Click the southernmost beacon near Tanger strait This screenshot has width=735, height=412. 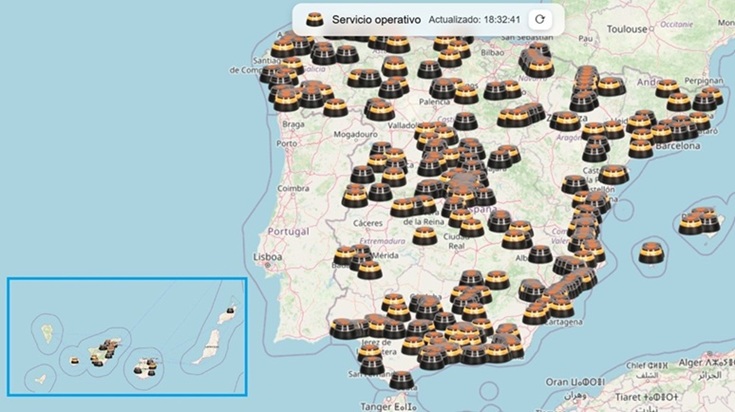404,380
